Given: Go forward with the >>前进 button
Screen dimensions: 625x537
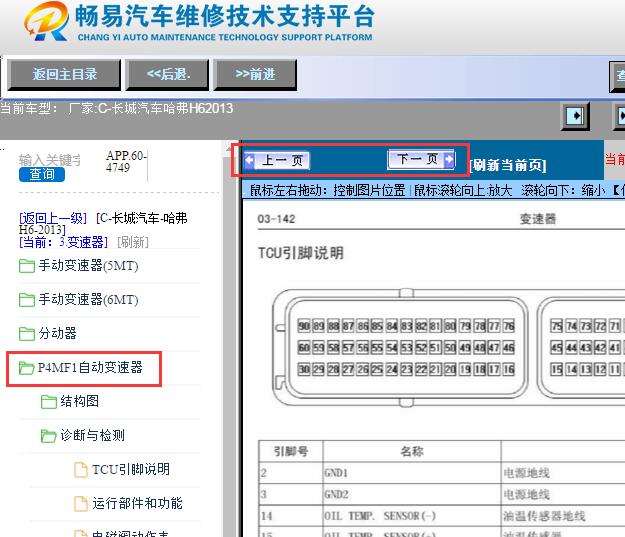Looking at the screenshot, I should click(255, 75).
